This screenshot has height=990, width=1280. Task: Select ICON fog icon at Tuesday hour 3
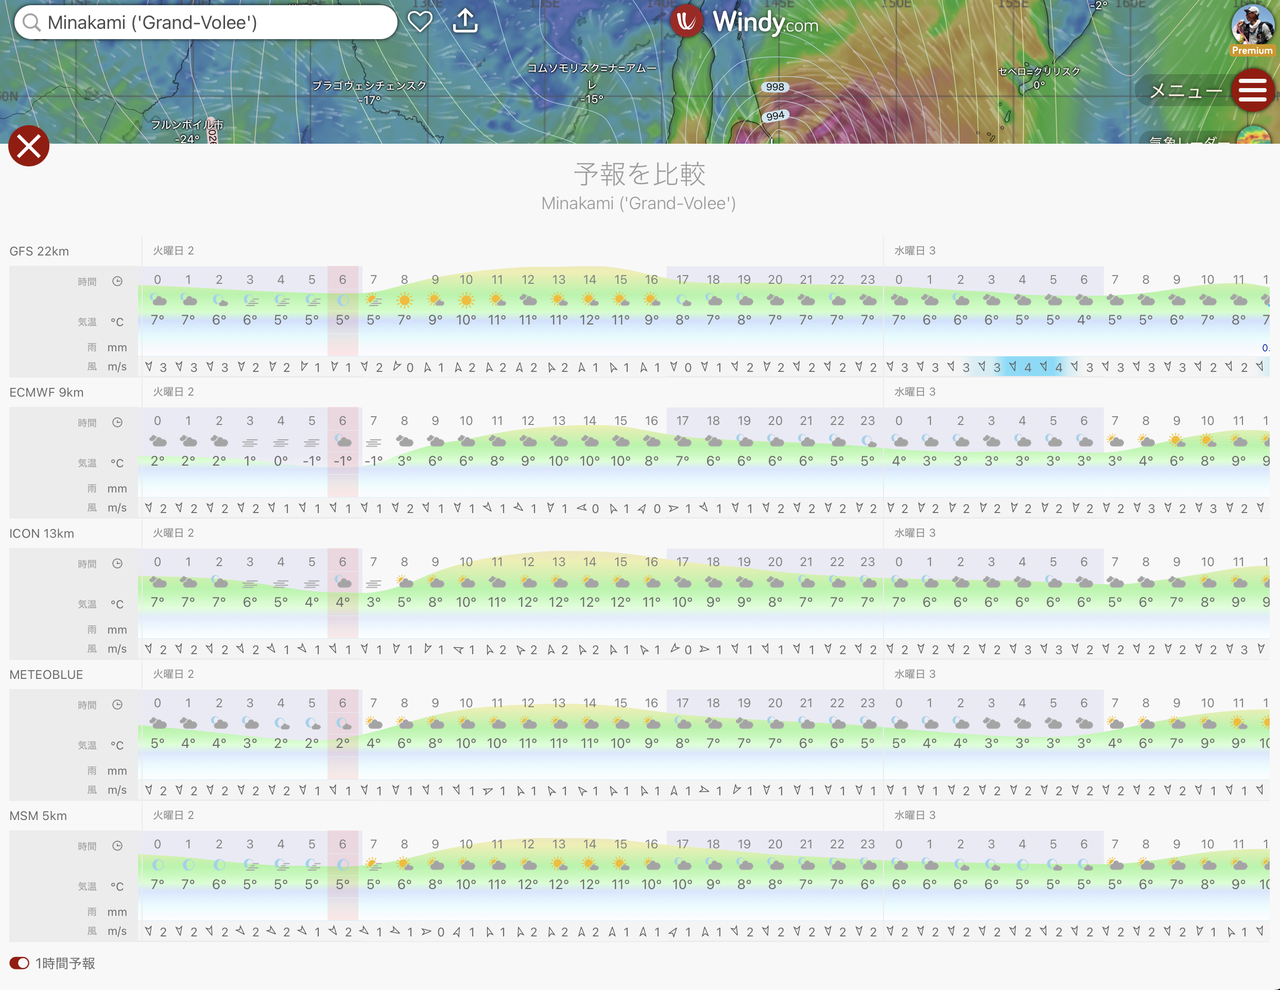[x=250, y=582]
